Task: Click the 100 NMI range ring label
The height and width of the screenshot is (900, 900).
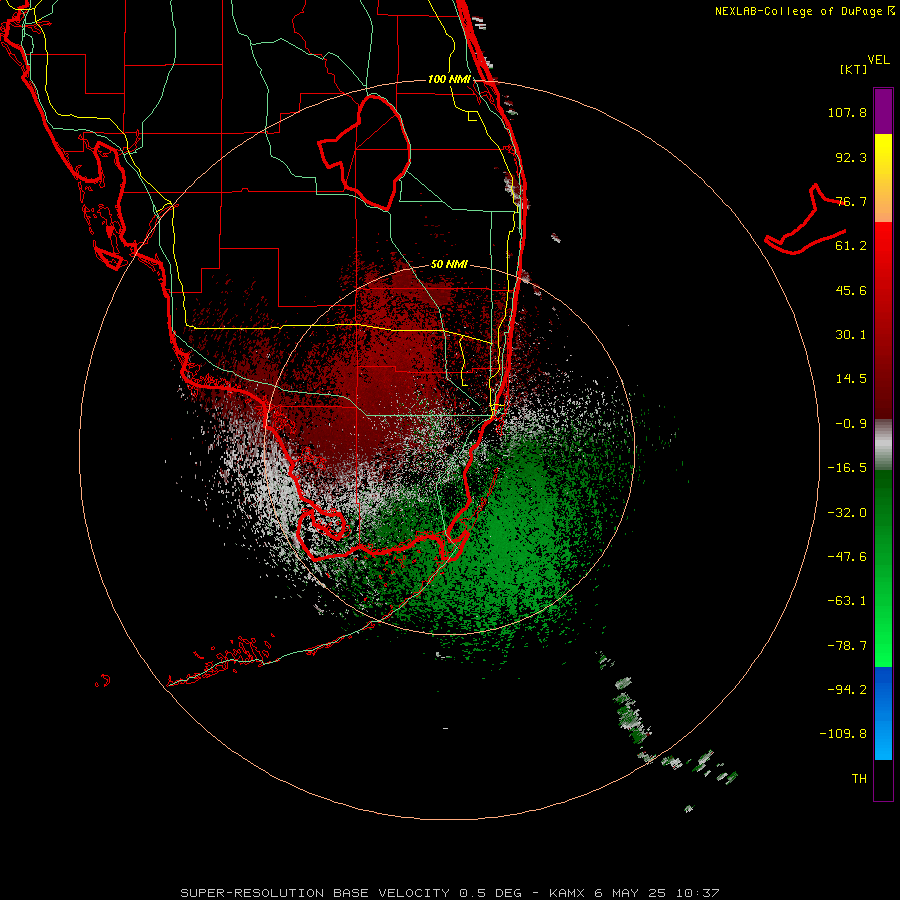Action: [449, 79]
